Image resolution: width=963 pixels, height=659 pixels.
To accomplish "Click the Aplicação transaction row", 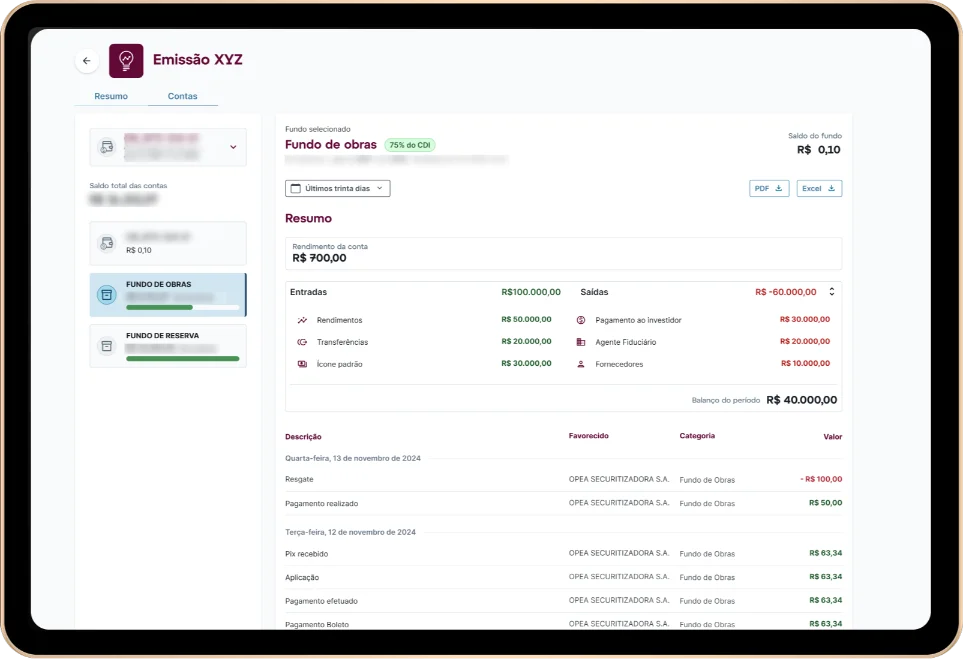I will click(x=563, y=577).
